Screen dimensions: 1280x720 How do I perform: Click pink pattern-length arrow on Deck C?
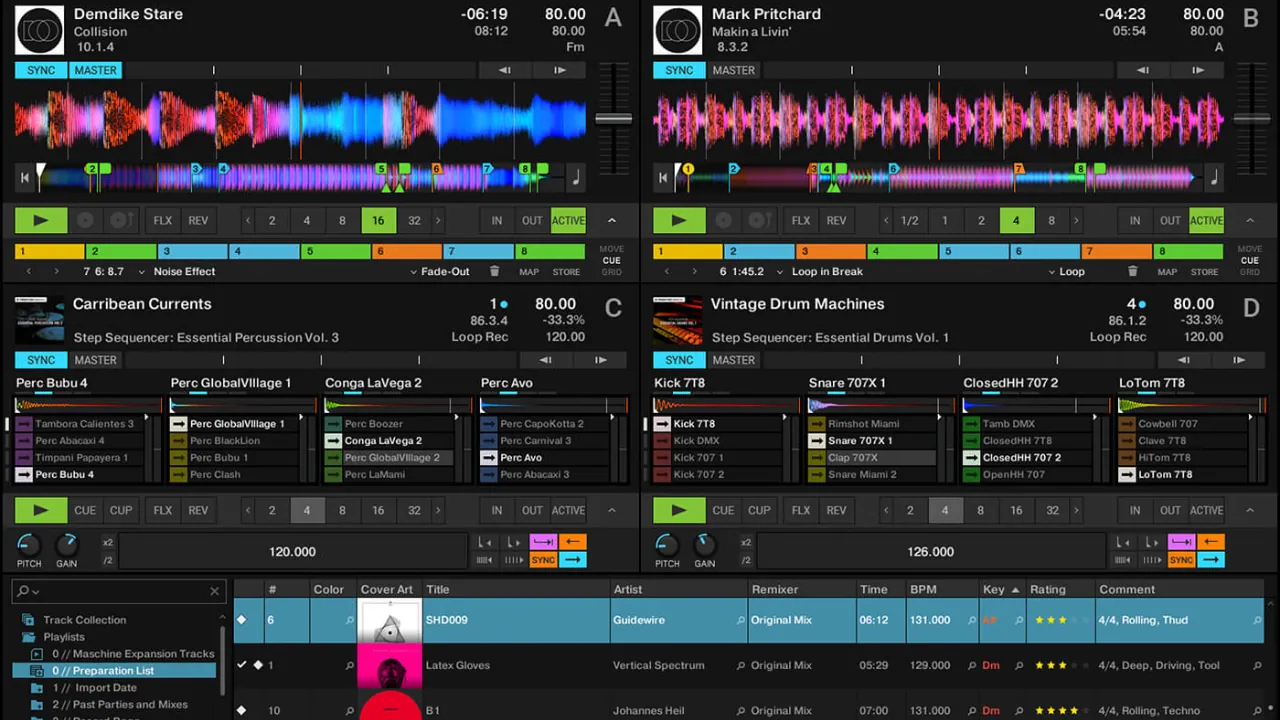[543, 542]
